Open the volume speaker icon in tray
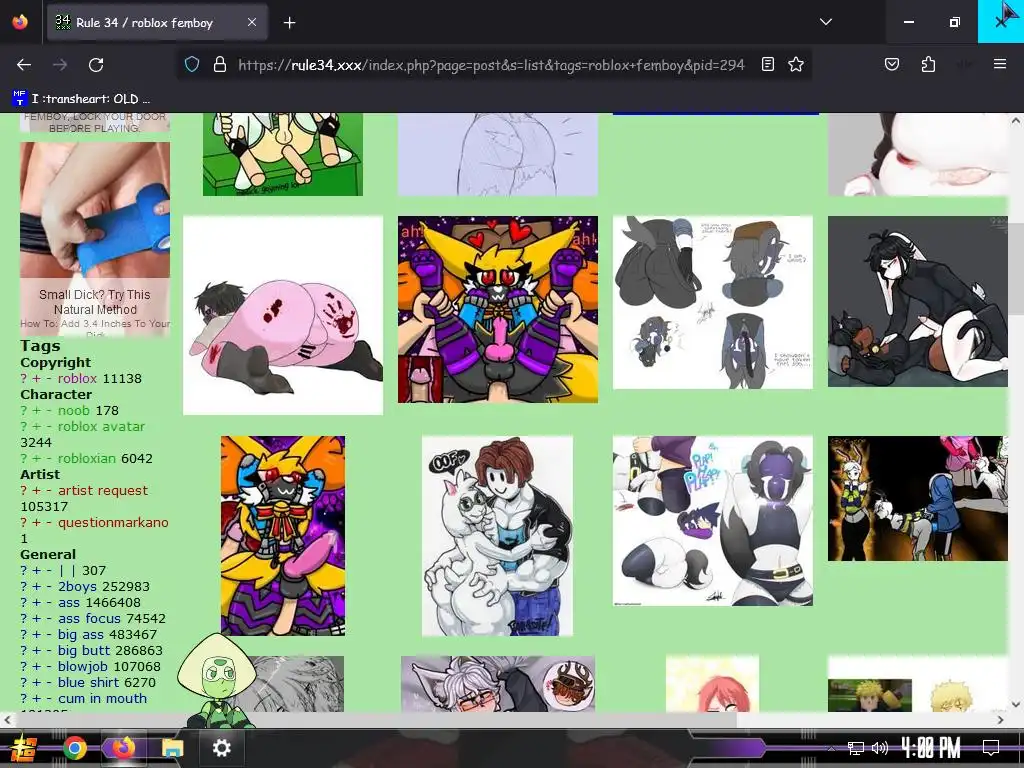 click(880, 748)
